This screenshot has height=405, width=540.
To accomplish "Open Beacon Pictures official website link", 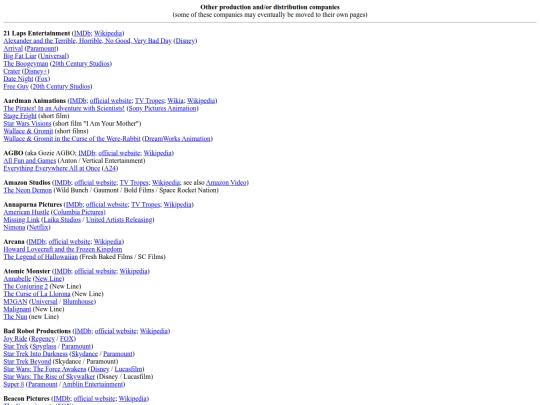I will pyautogui.click(x=94, y=399).
